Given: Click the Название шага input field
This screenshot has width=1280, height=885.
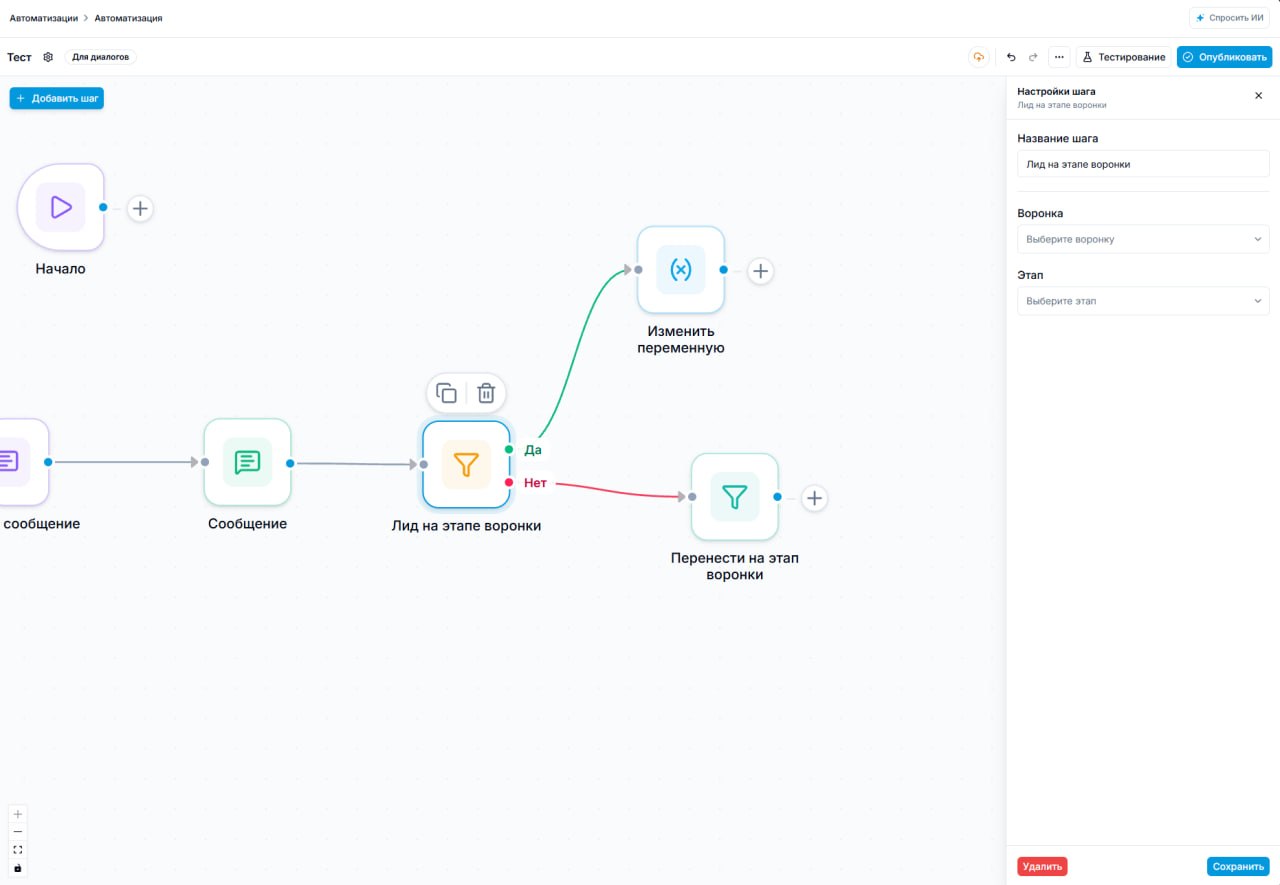Looking at the screenshot, I should pyautogui.click(x=1143, y=164).
